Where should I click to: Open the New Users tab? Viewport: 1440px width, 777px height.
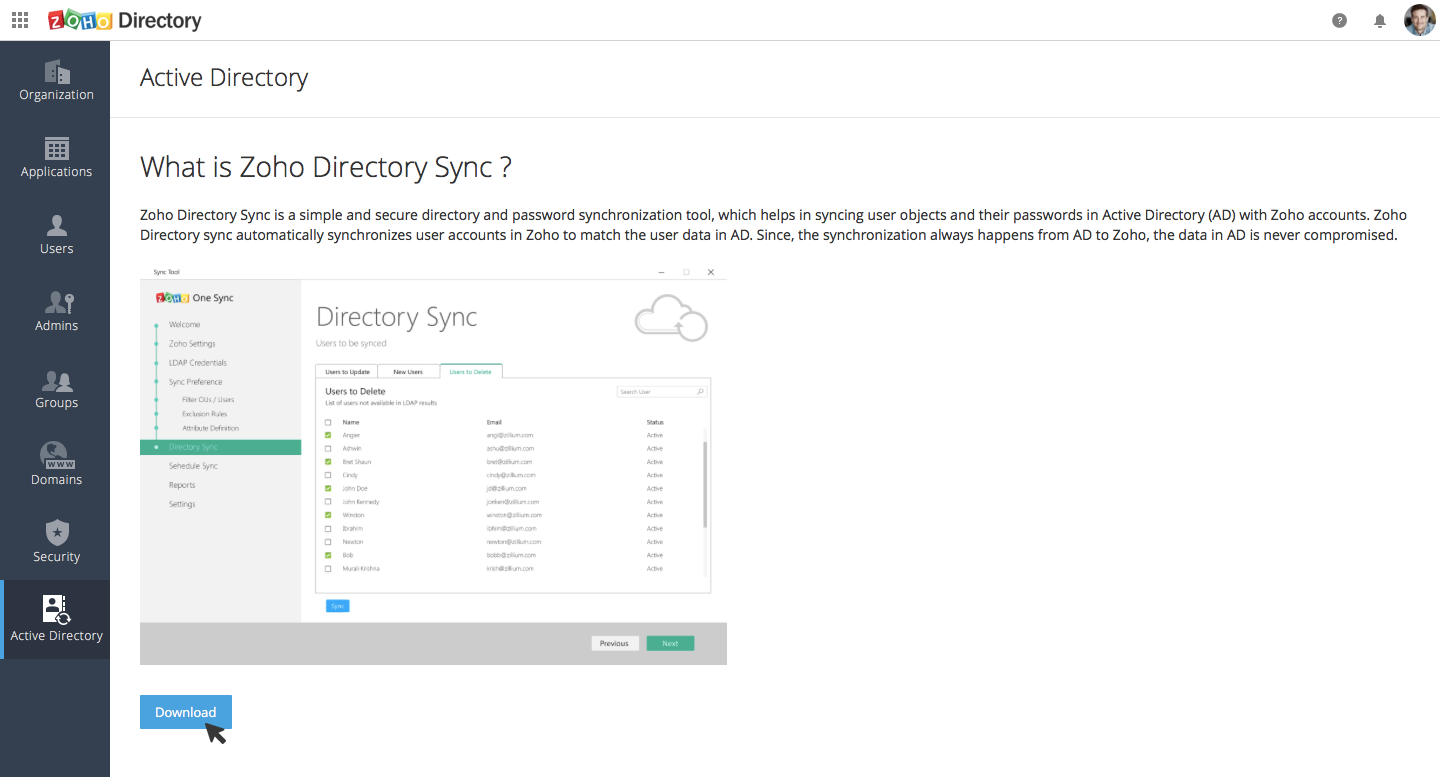tap(408, 372)
